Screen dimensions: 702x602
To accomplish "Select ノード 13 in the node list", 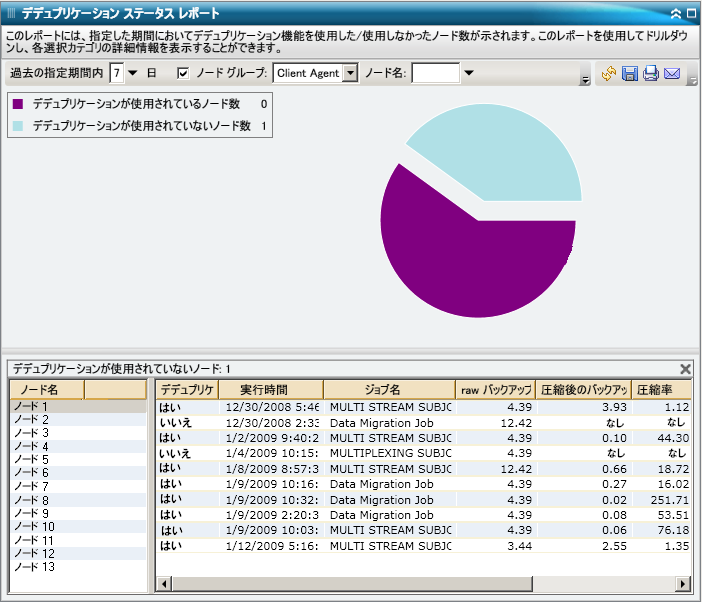I will click(33, 567).
